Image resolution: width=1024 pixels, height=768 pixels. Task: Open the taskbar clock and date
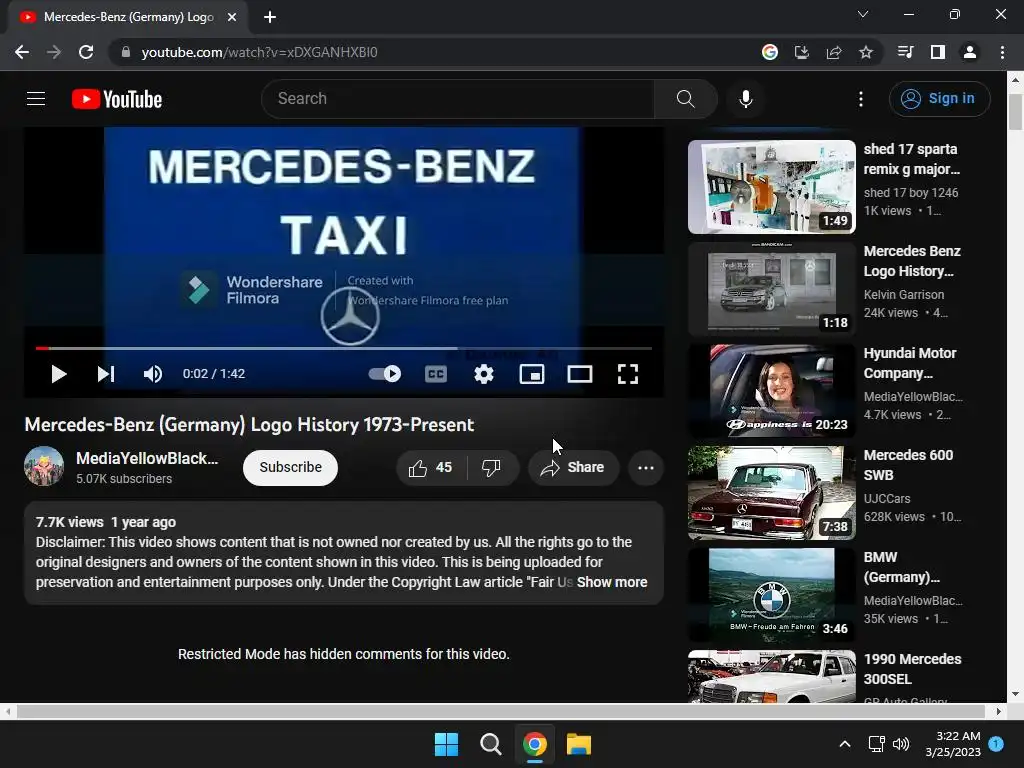pos(953,744)
